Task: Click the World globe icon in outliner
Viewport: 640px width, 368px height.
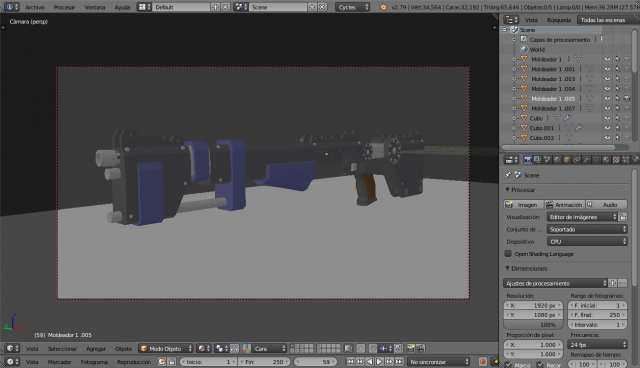Action: pyautogui.click(x=524, y=49)
